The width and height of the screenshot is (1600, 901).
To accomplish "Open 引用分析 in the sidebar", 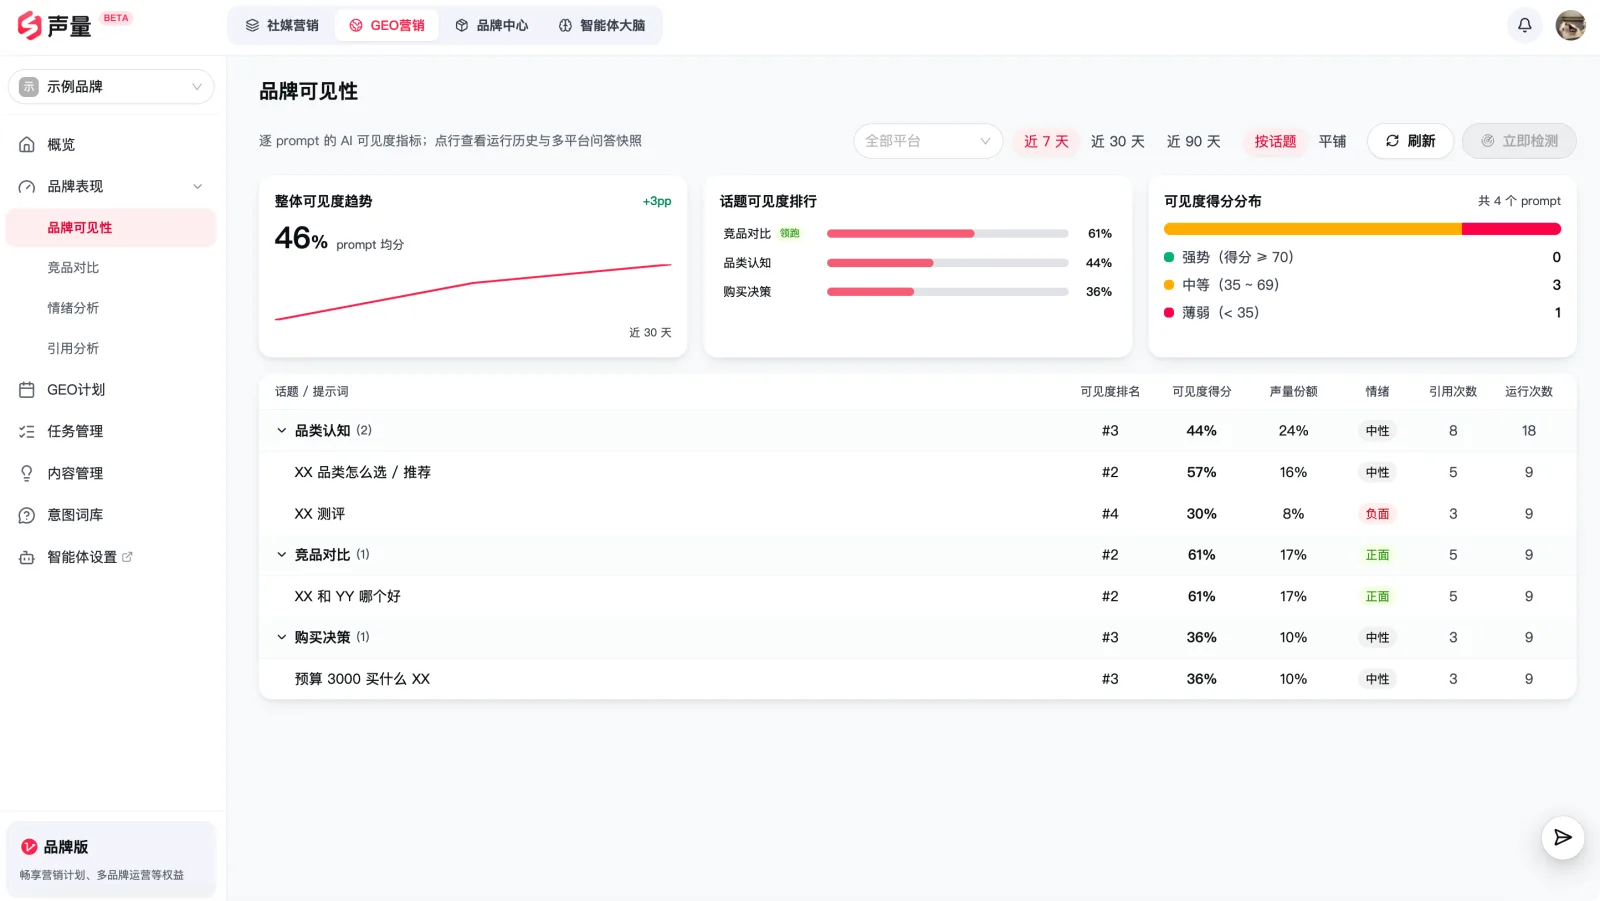I will pyautogui.click(x=73, y=349).
